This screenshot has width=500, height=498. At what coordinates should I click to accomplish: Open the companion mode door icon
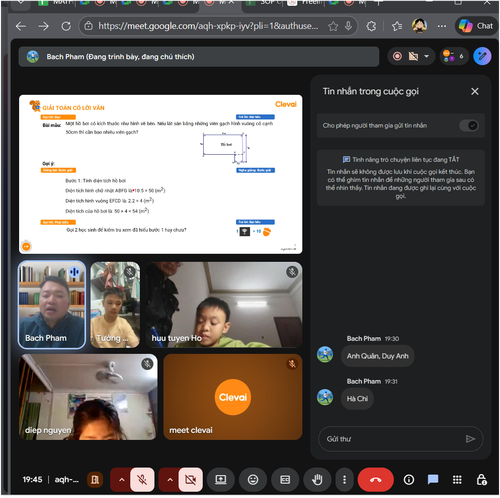click(95, 480)
